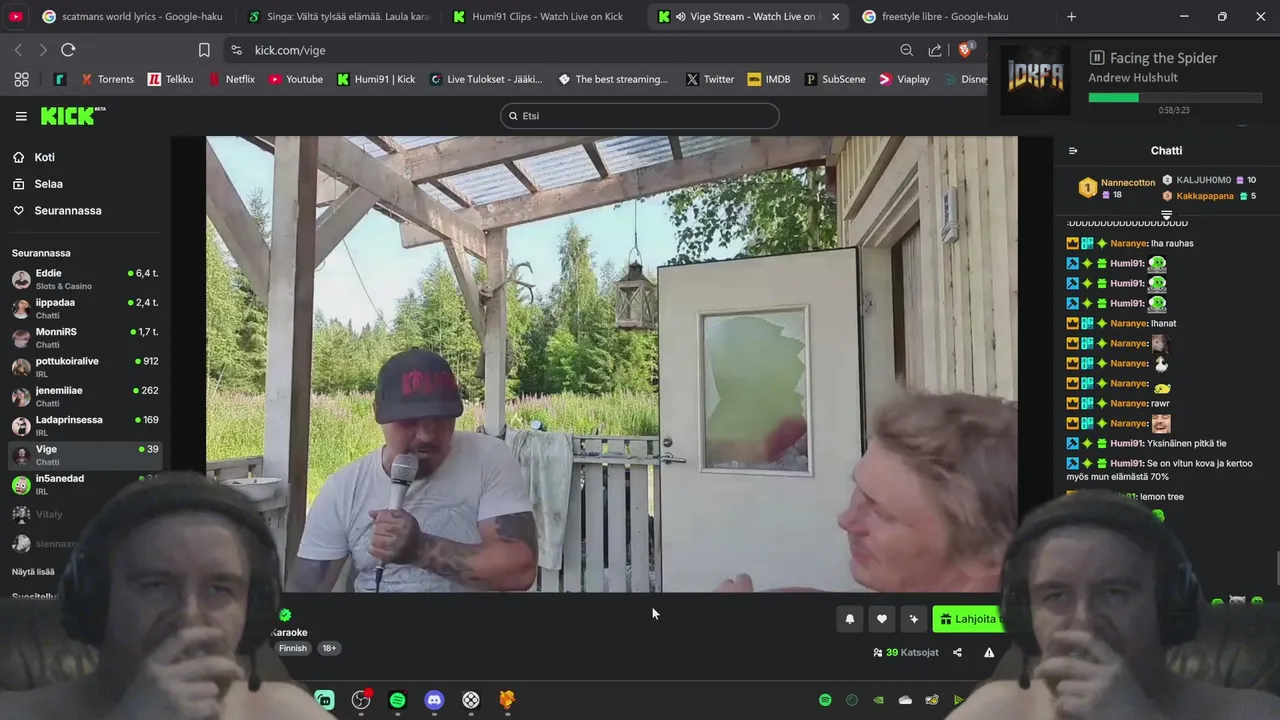Viewport: 1280px width, 720px height.
Task: Open pottukoiralive channel in followed list
Action: 85,367
